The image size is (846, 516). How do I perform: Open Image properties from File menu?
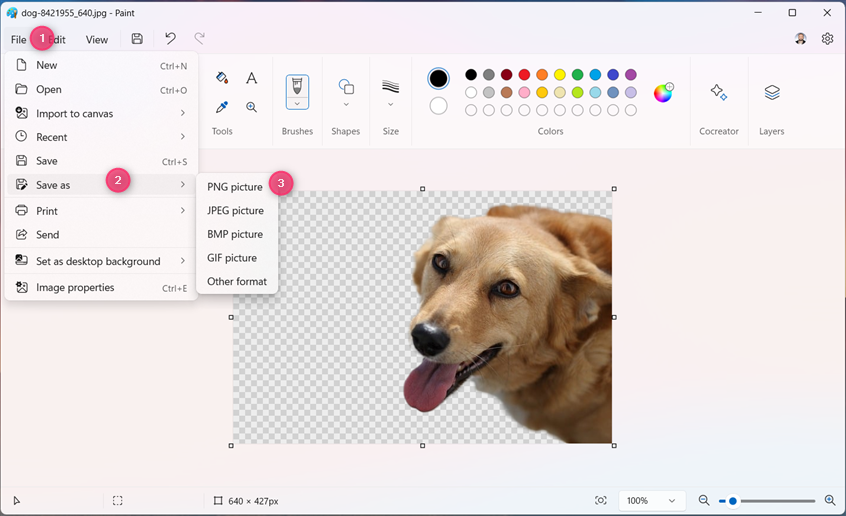(75, 288)
